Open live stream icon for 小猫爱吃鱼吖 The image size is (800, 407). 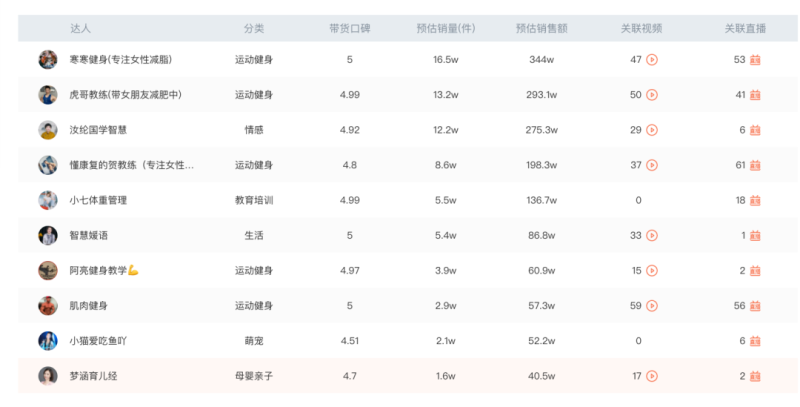[x=755, y=341]
